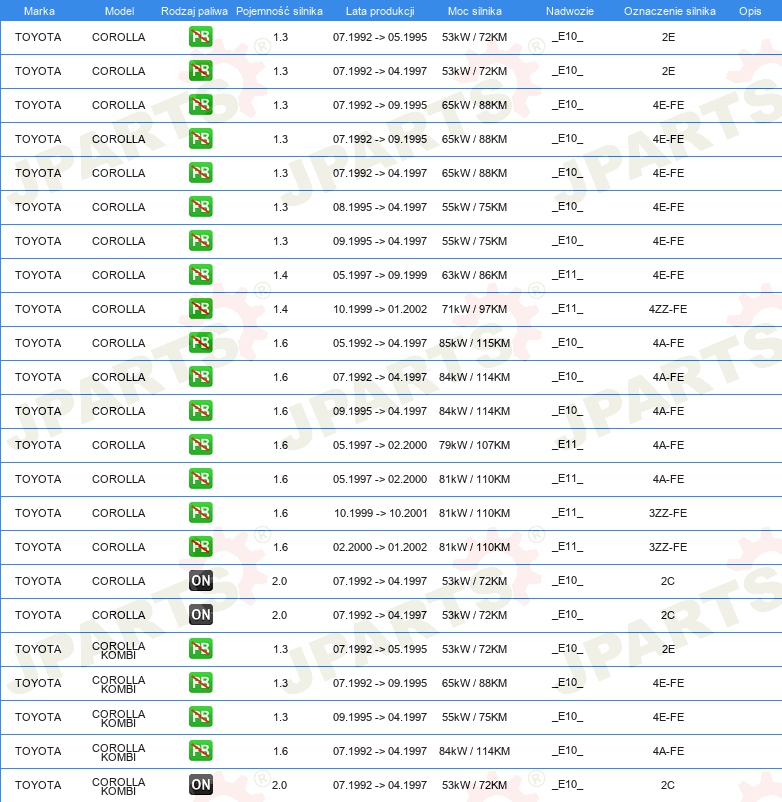Click the Opis column header

750,11
